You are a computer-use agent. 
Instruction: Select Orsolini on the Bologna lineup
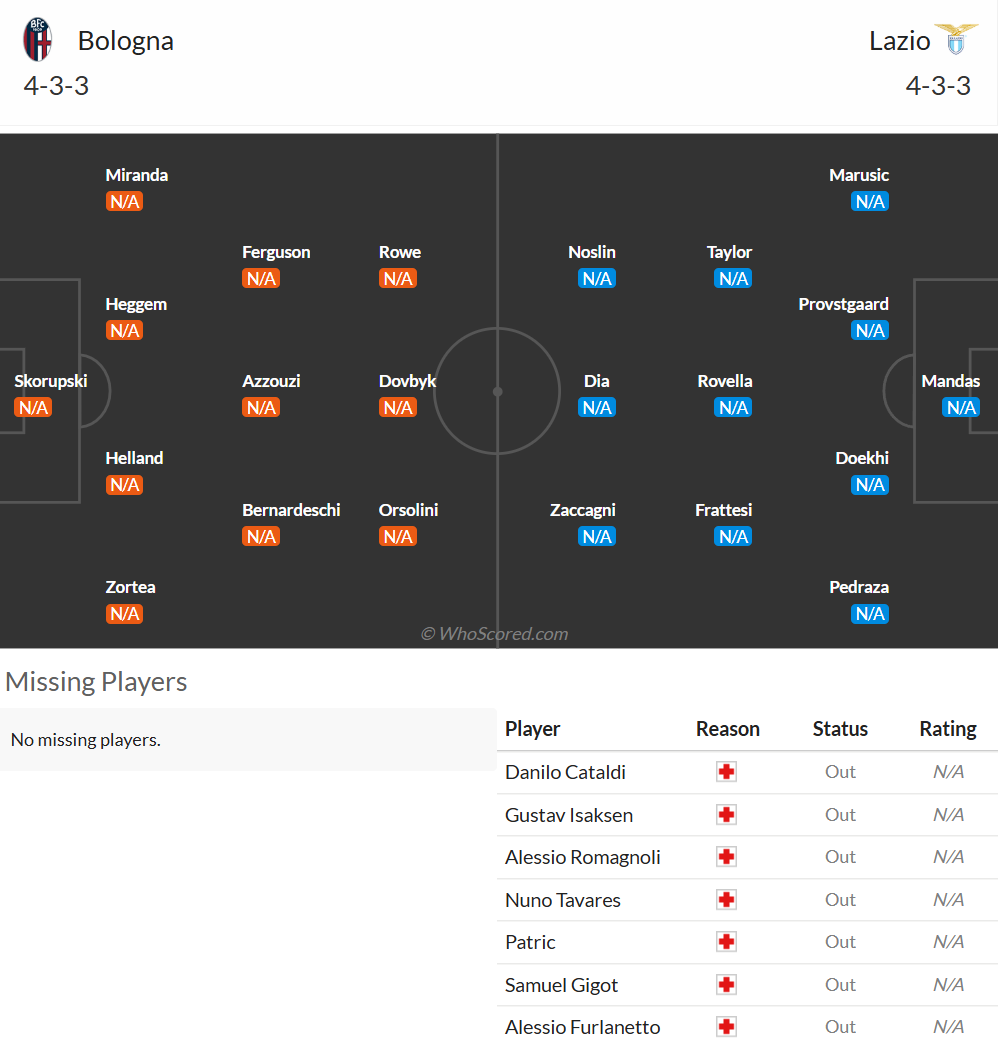coord(408,510)
